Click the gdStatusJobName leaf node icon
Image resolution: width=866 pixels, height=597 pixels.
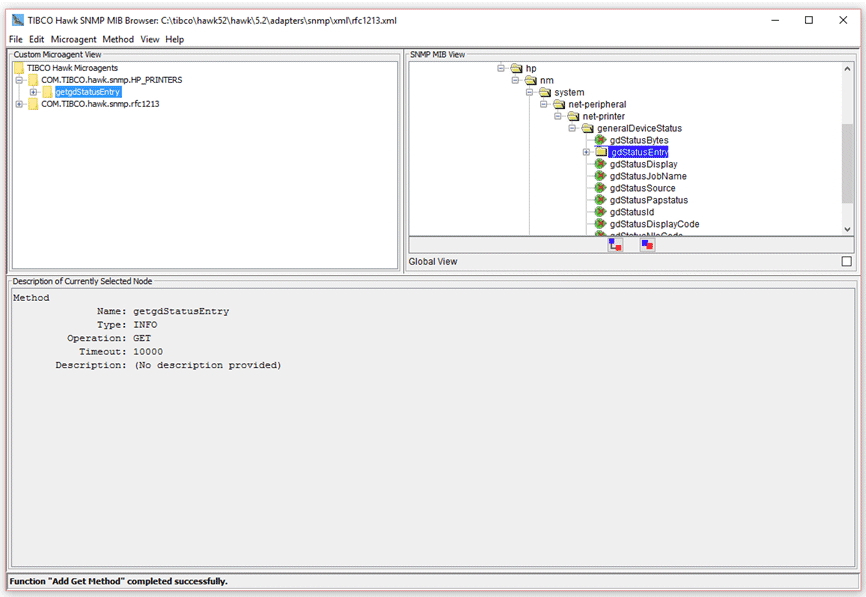point(600,176)
